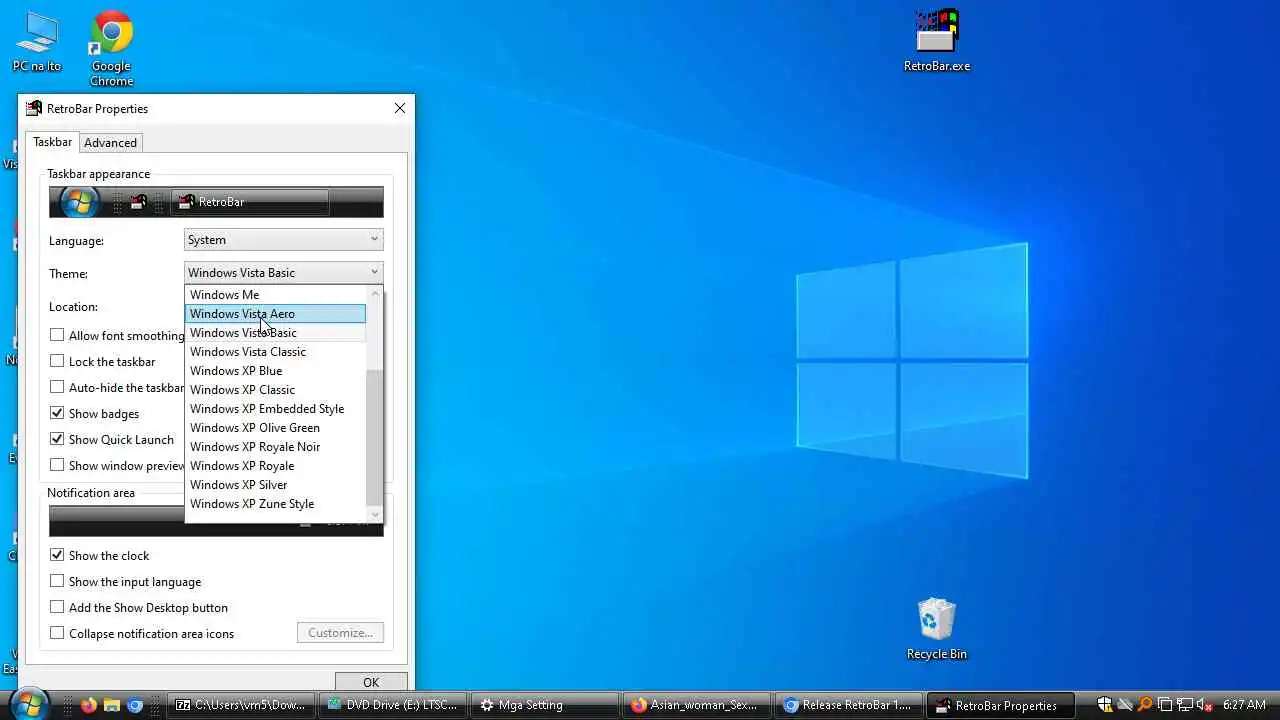Enable Auto-hide the taskbar
1280x720 pixels.
click(x=57, y=387)
